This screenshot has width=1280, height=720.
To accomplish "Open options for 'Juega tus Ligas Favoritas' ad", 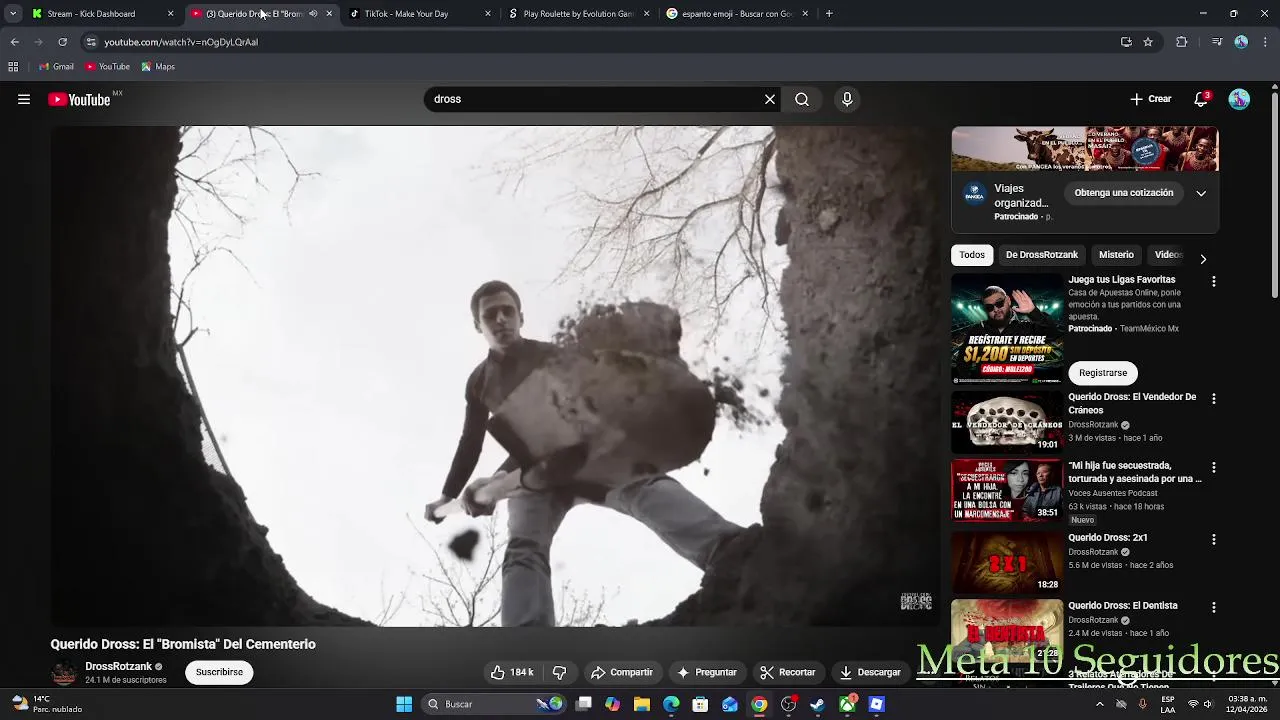I will pyautogui.click(x=1214, y=282).
